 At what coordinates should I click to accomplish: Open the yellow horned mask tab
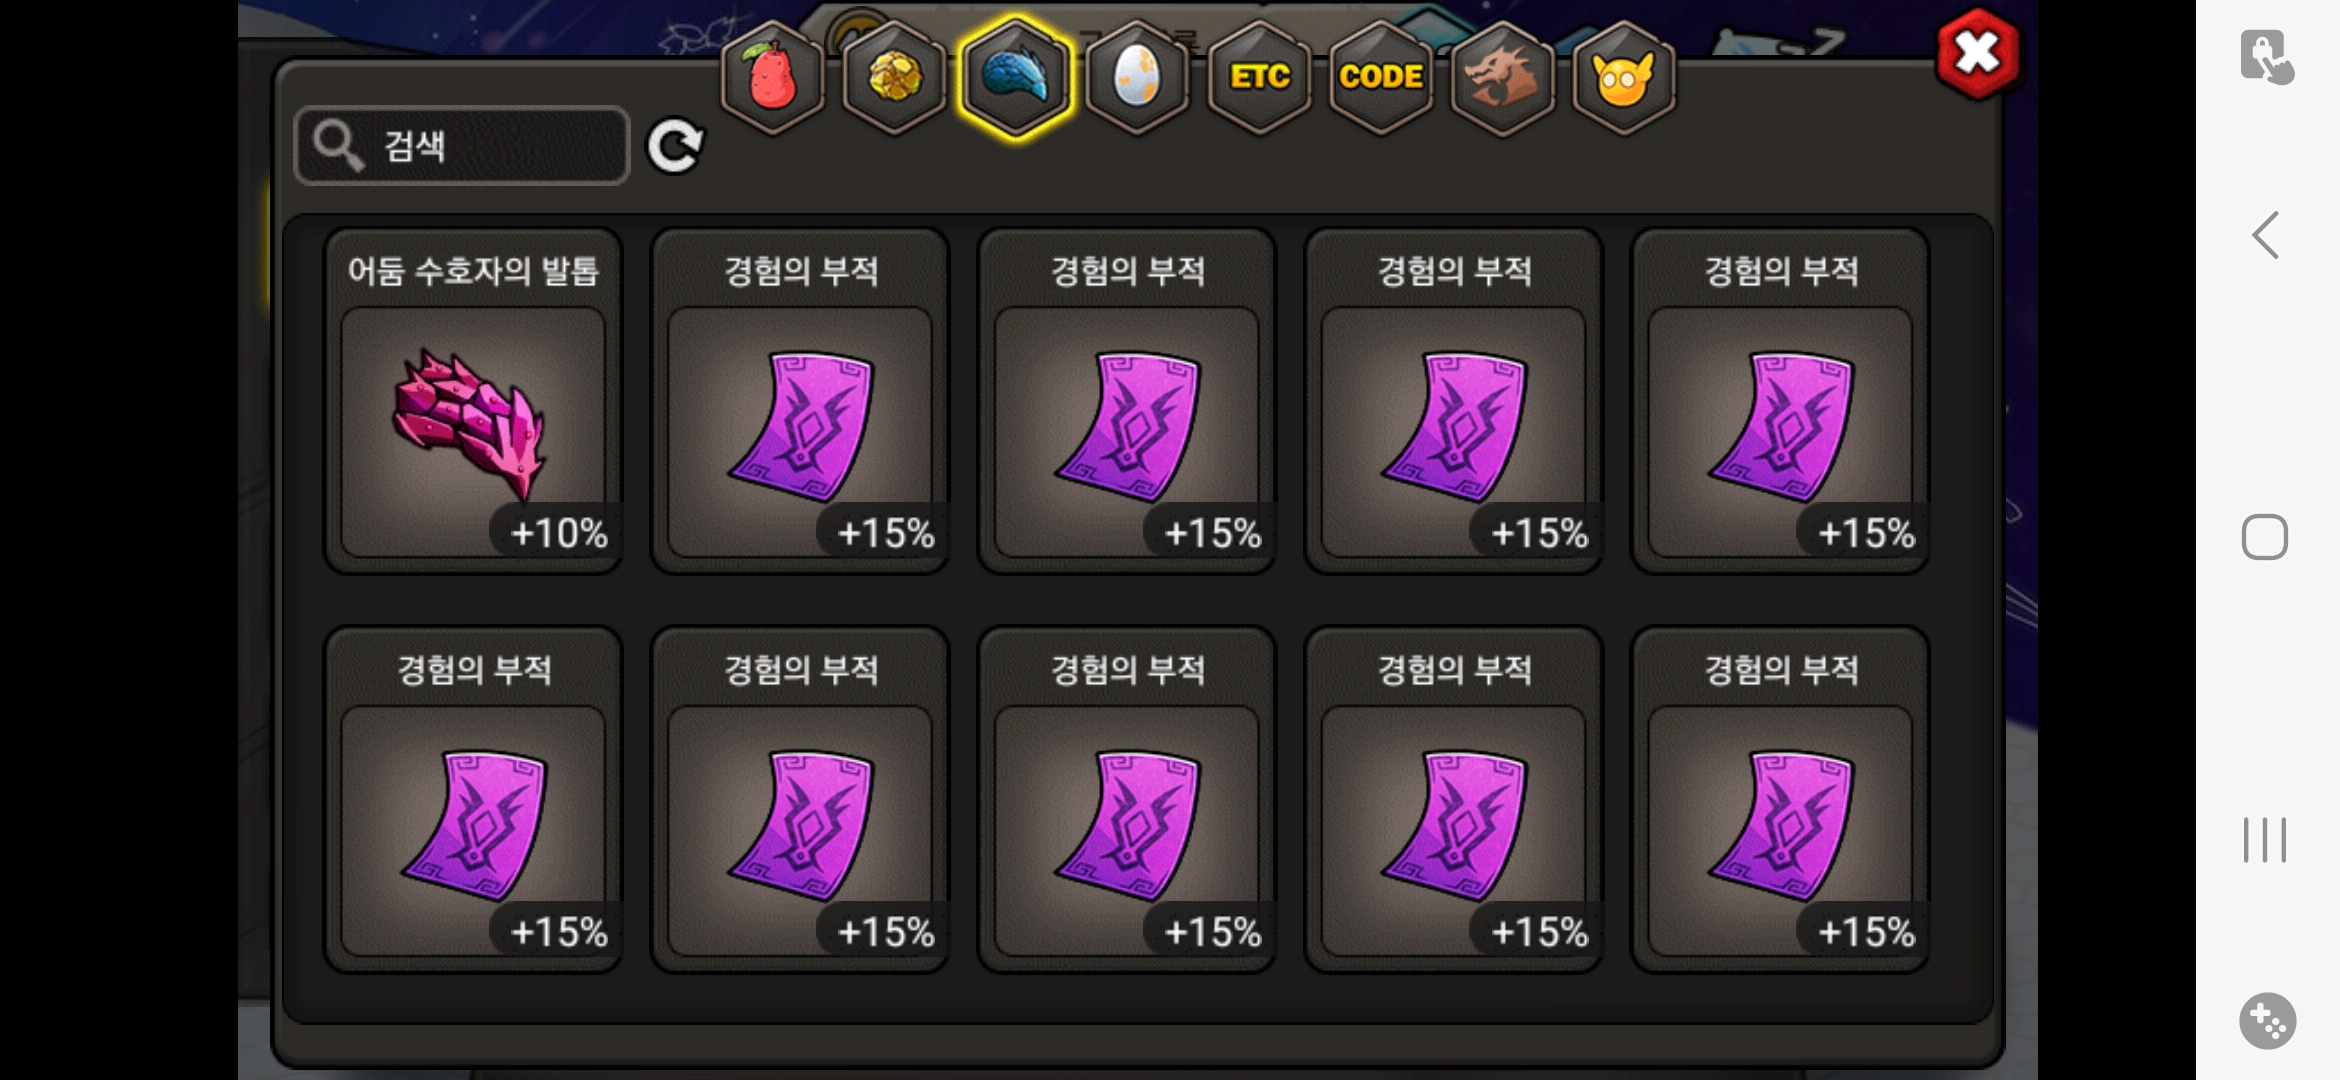(x=1624, y=78)
